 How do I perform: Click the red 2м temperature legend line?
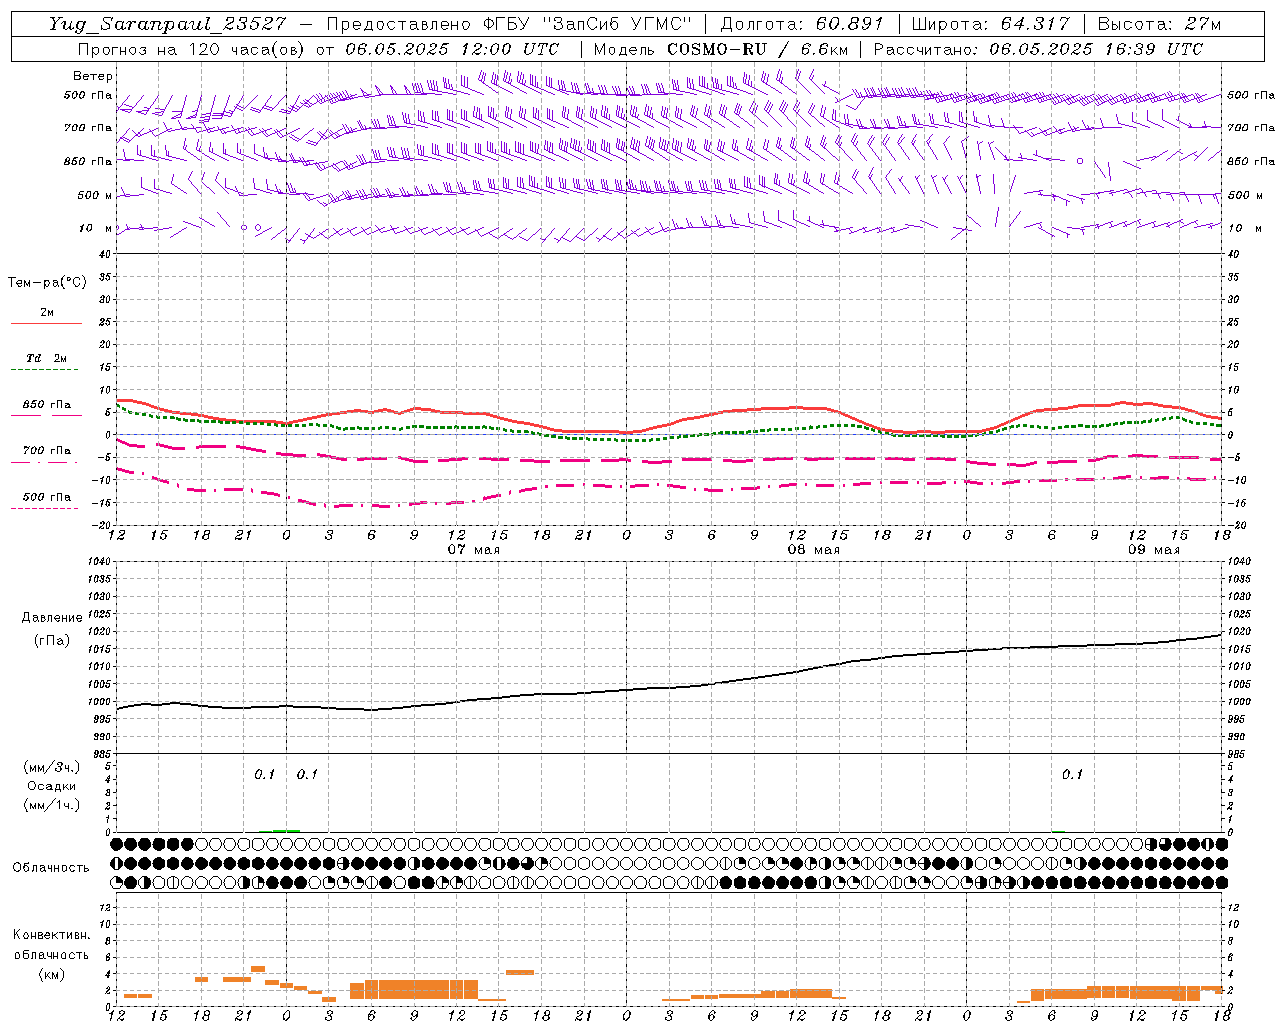[x=46, y=324]
